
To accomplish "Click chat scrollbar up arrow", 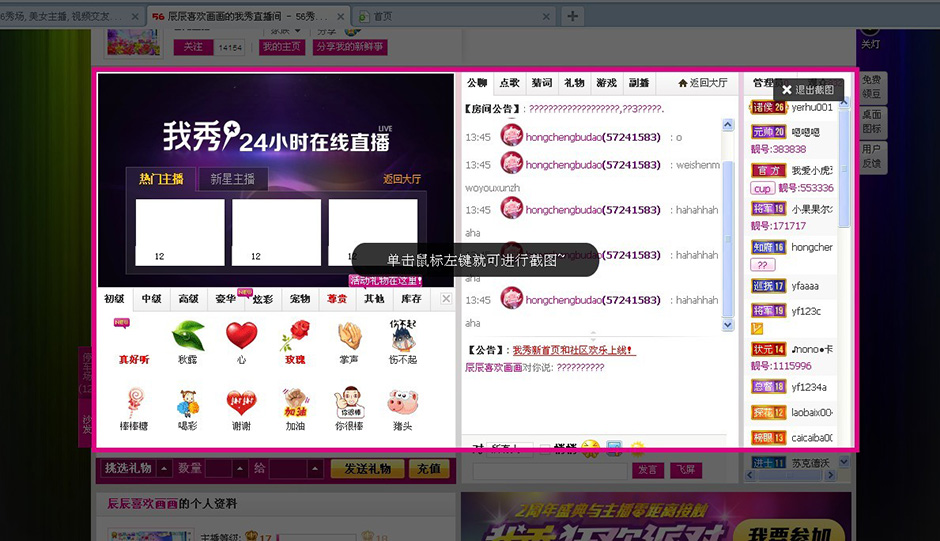I will 728,125.
